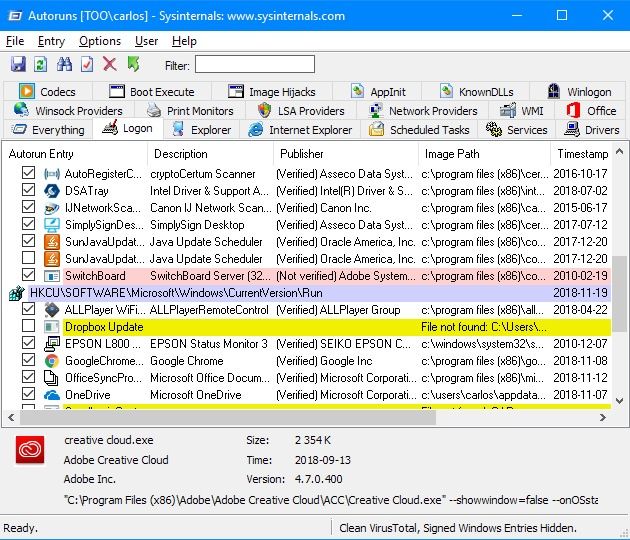Uncheck the OneDrive entry checkbox
The height and width of the screenshot is (540, 630).
click(x=28, y=394)
